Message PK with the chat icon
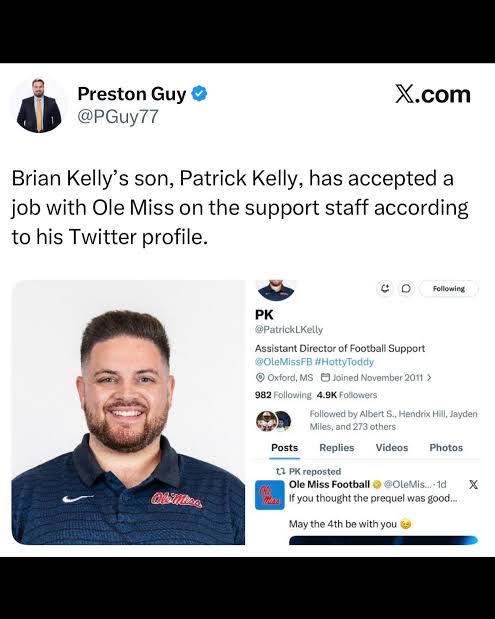This screenshot has height=619, width=495. click(406, 289)
